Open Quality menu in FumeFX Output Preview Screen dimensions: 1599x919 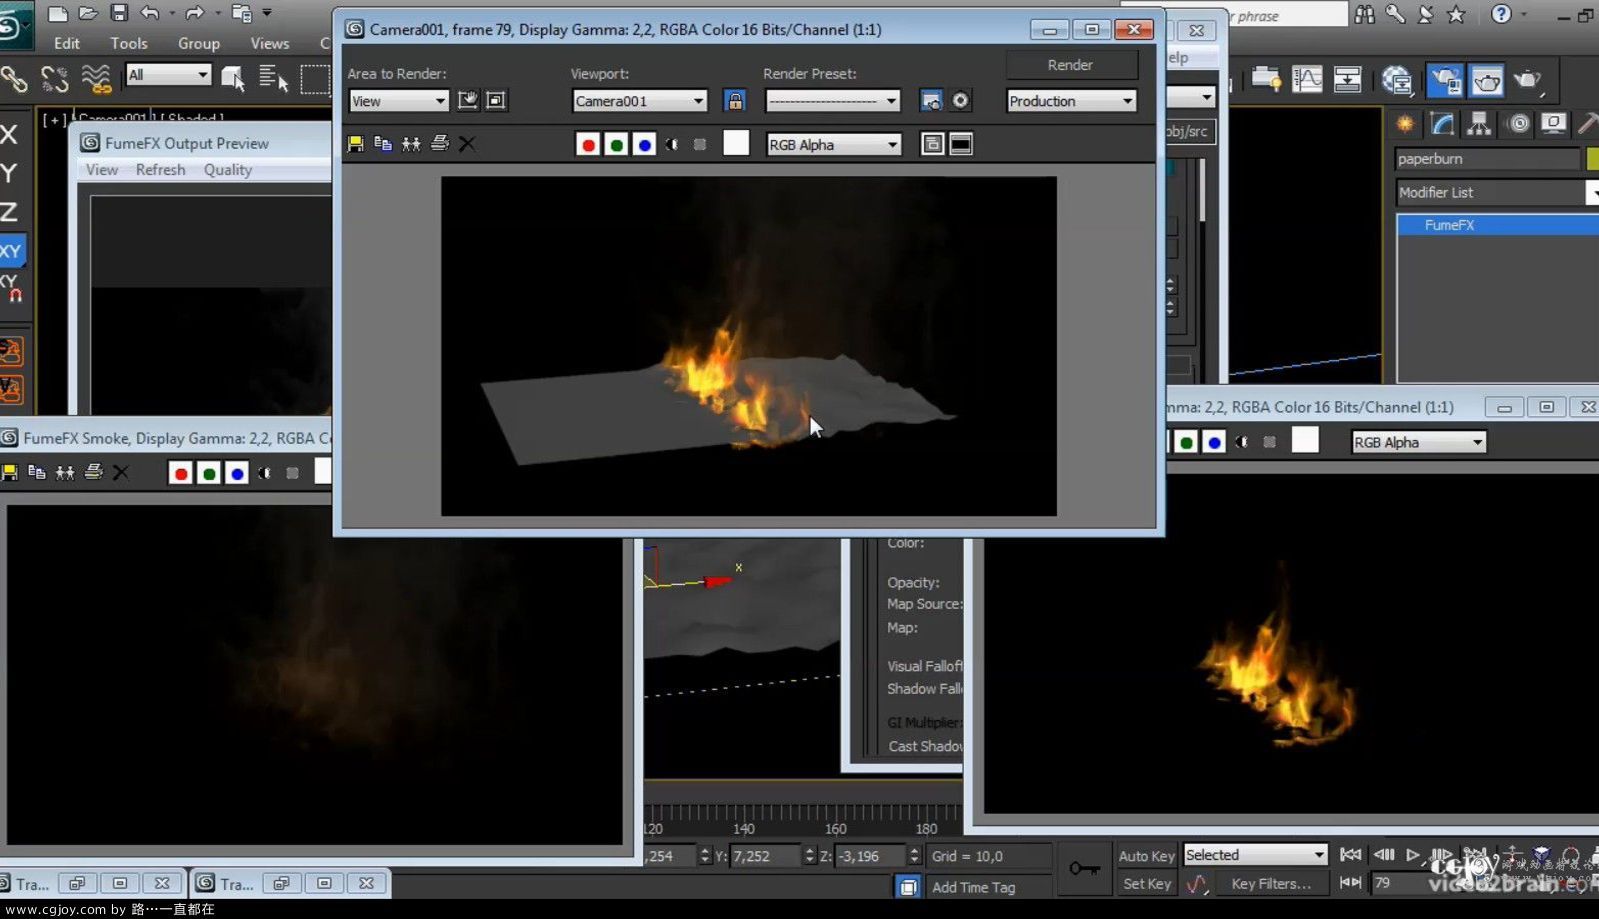coord(228,170)
